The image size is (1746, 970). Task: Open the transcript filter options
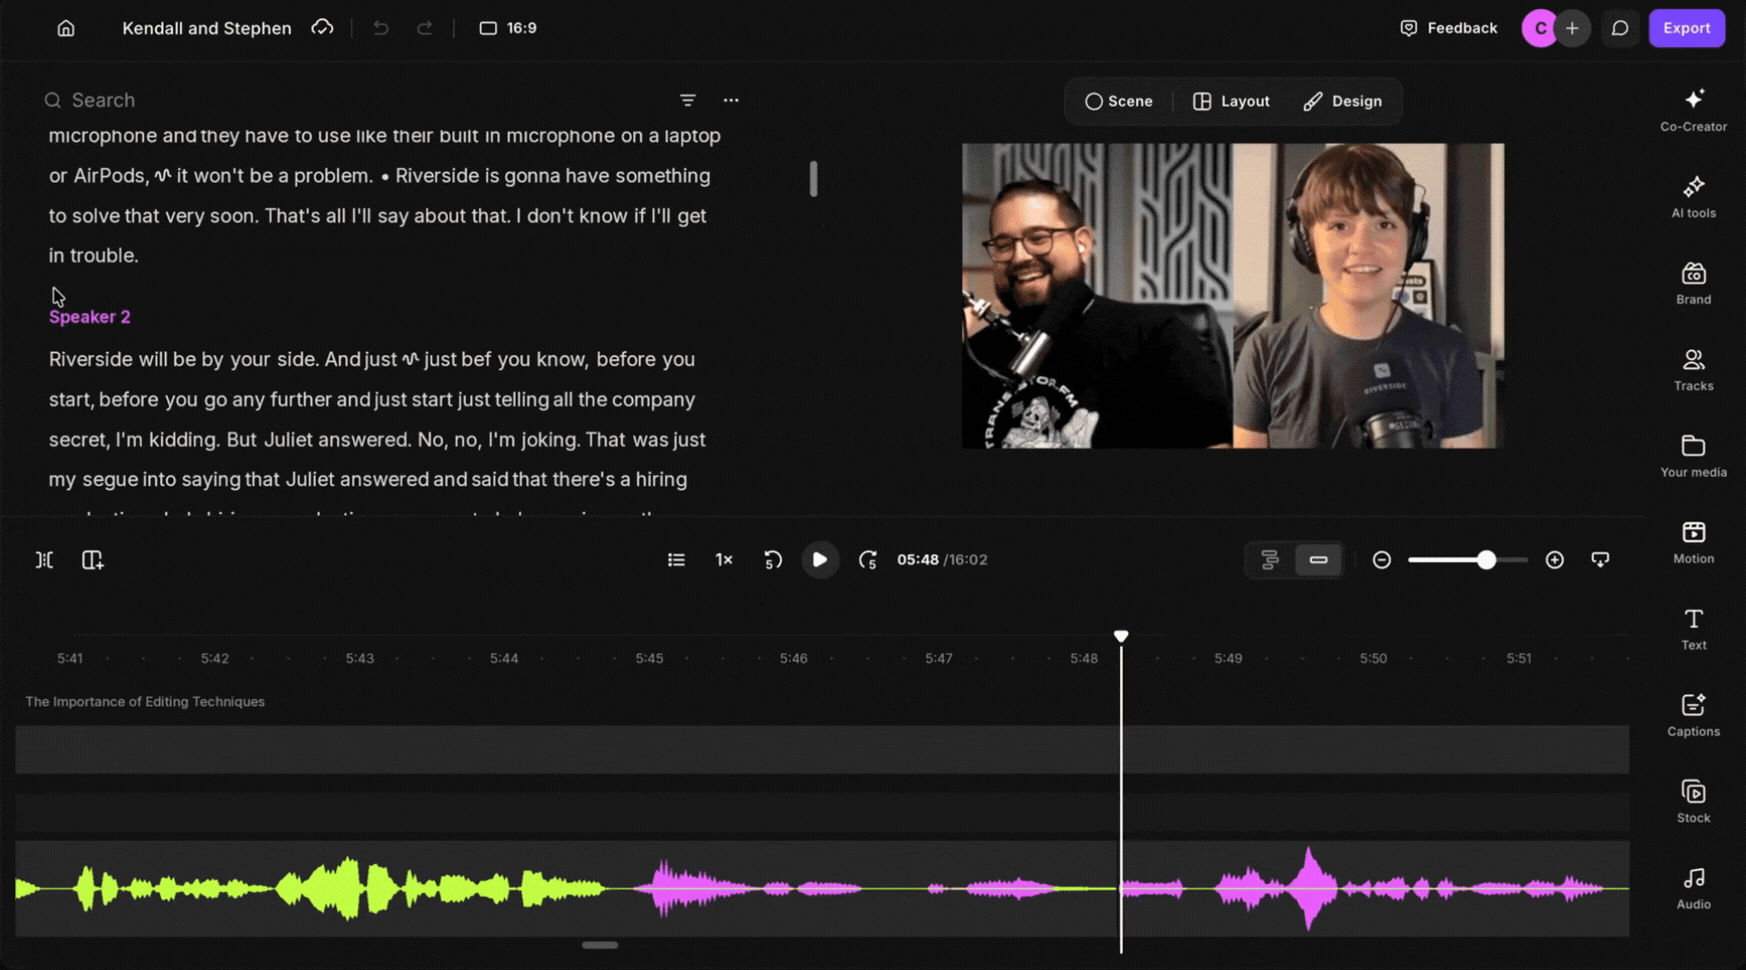pos(688,100)
